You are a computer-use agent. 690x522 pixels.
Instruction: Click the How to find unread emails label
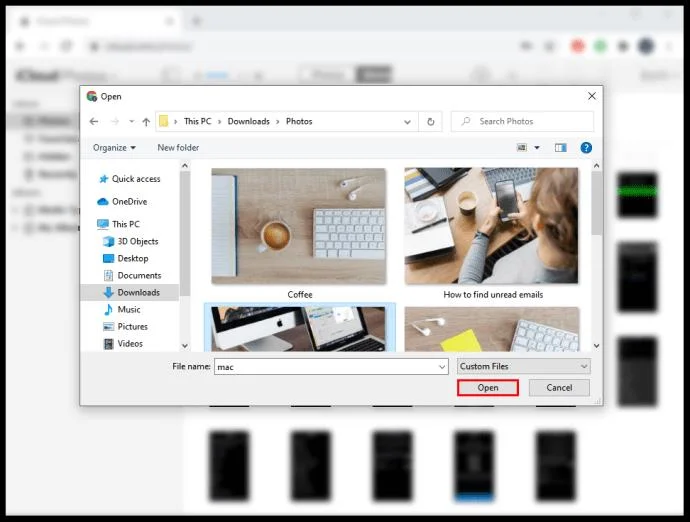(x=493, y=294)
